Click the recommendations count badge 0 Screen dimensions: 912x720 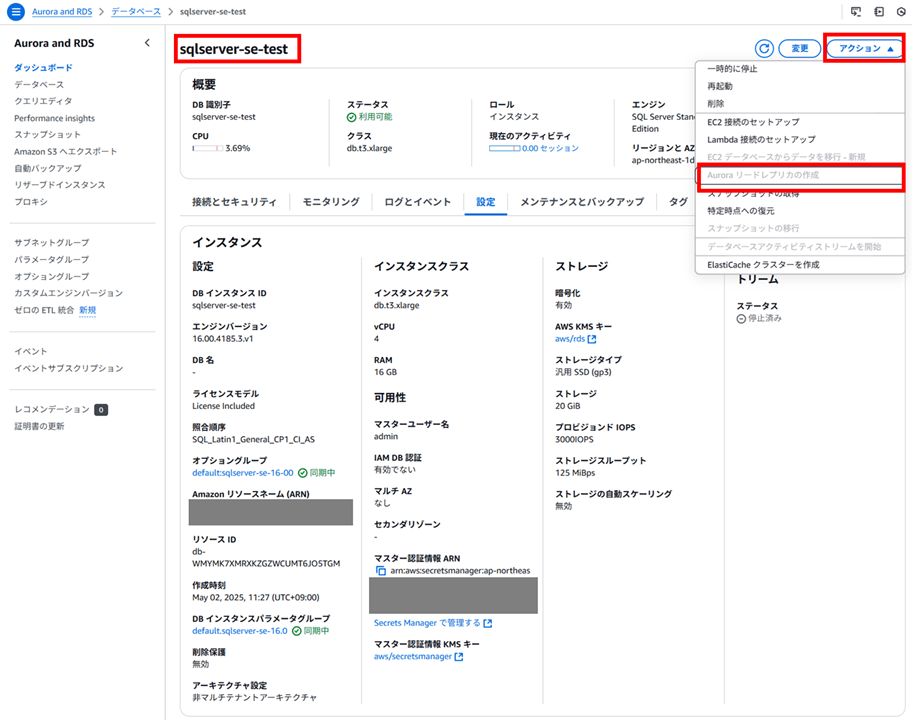101,409
